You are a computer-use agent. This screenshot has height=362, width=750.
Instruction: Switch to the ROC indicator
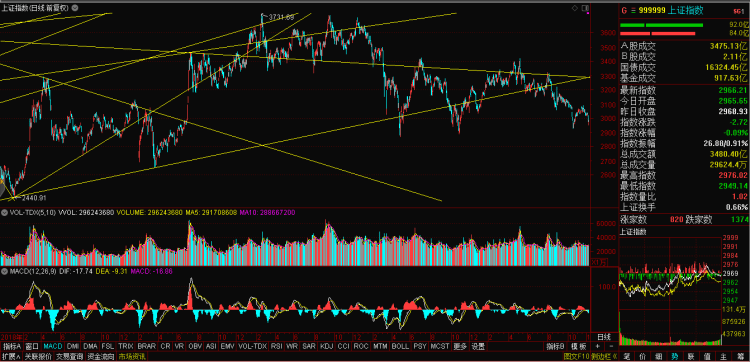pos(361,346)
